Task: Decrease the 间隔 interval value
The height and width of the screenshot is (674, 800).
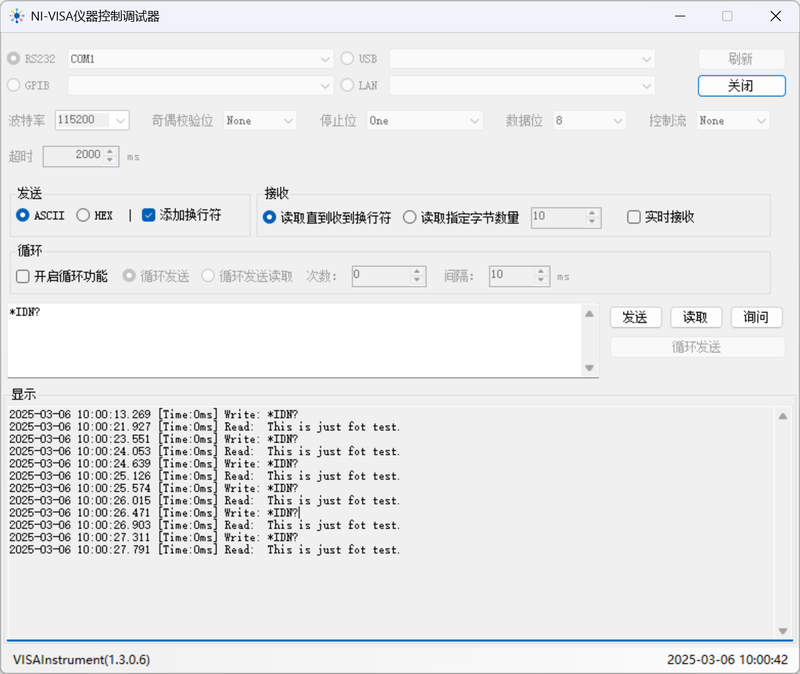Action: click(x=541, y=280)
